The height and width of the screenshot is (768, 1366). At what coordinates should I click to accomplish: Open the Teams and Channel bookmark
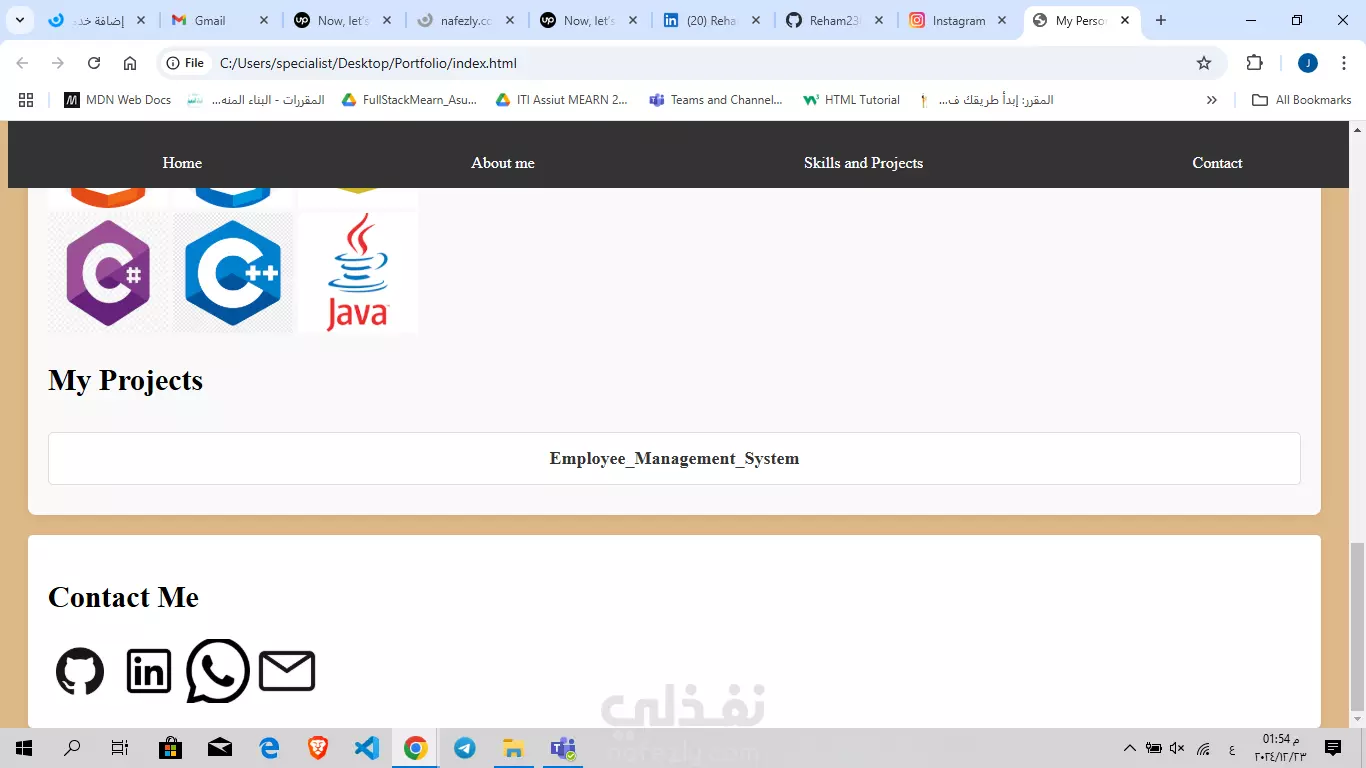[x=716, y=100]
